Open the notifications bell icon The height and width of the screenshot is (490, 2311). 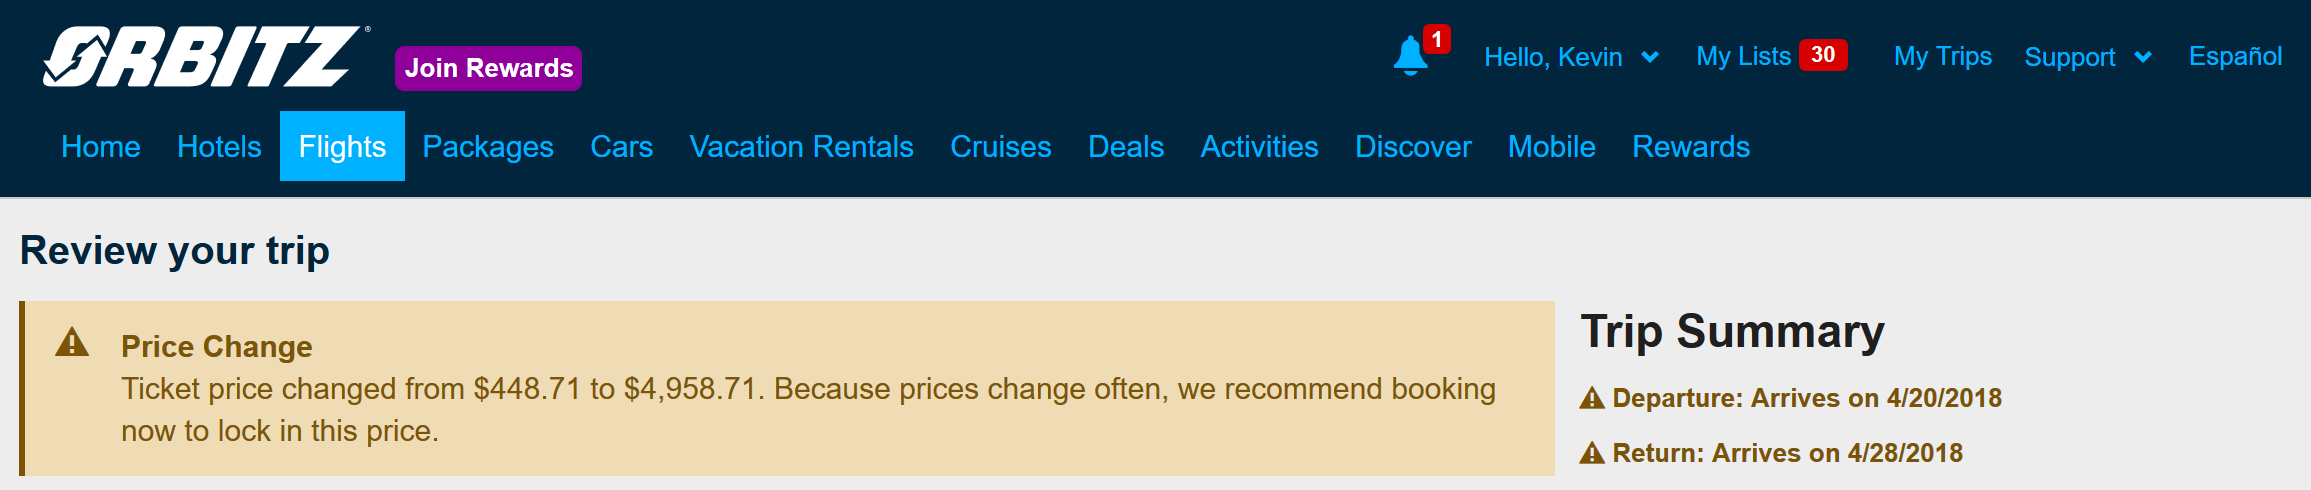coord(1410,56)
